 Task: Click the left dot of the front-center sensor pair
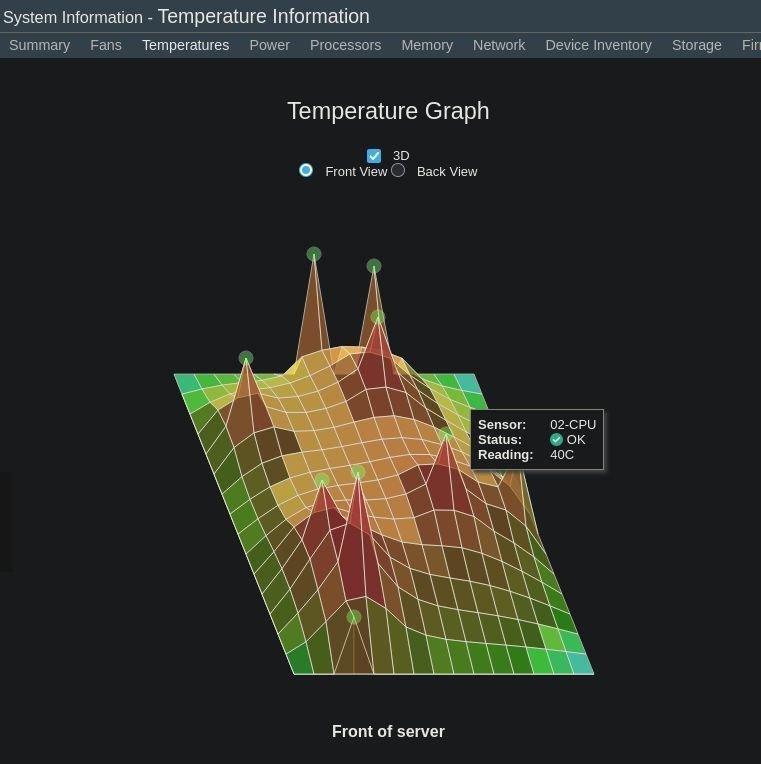(x=322, y=481)
